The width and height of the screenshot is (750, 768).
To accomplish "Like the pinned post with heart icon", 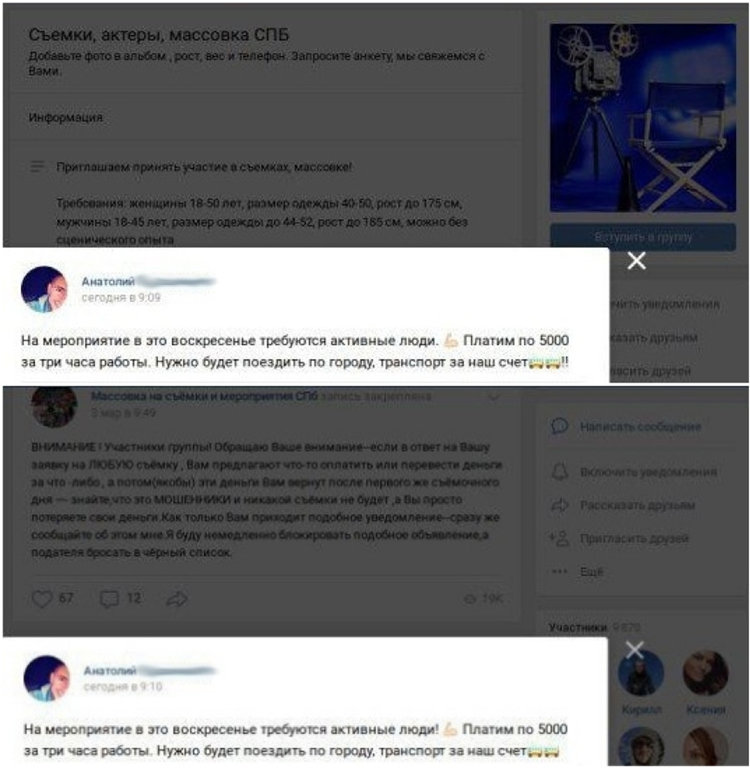I will pos(42,598).
